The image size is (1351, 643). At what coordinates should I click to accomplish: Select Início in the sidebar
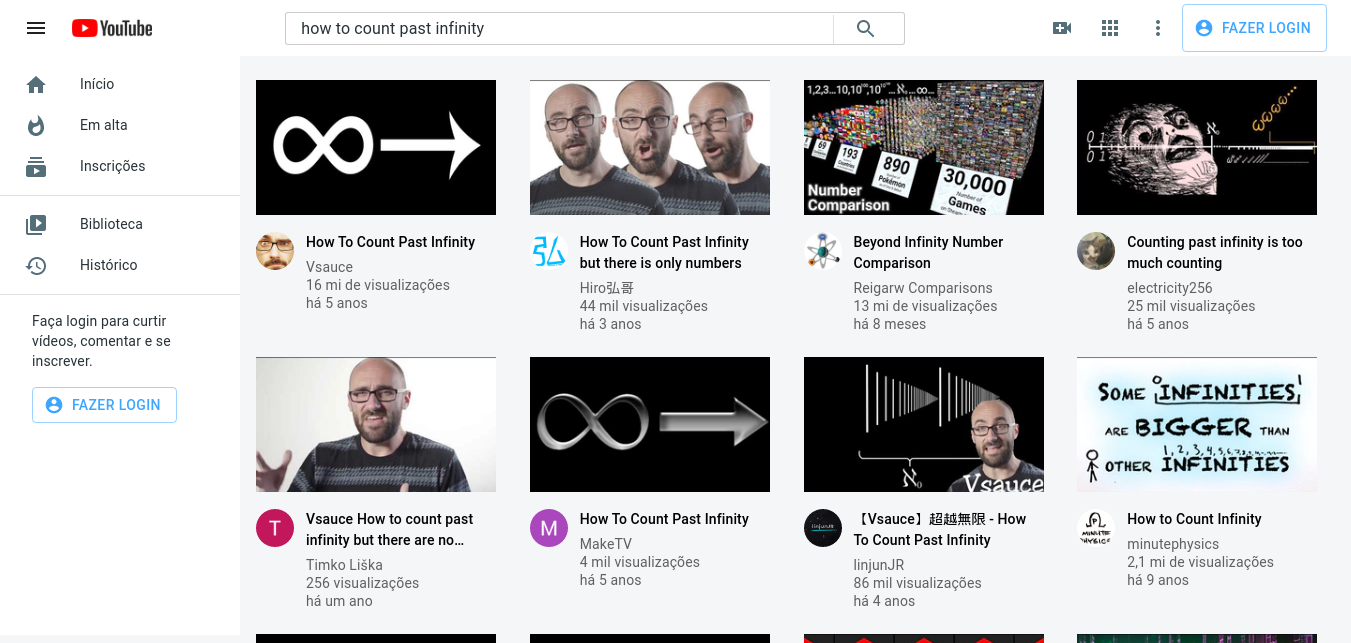[x=97, y=84]
